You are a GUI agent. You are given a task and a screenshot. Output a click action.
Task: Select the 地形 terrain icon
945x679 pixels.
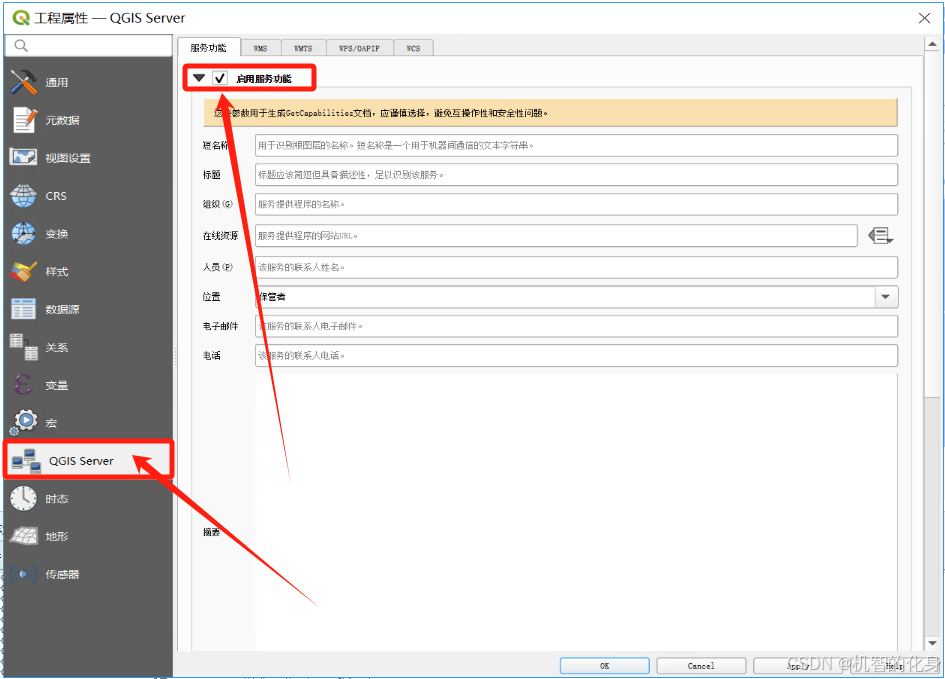(24, 536)
